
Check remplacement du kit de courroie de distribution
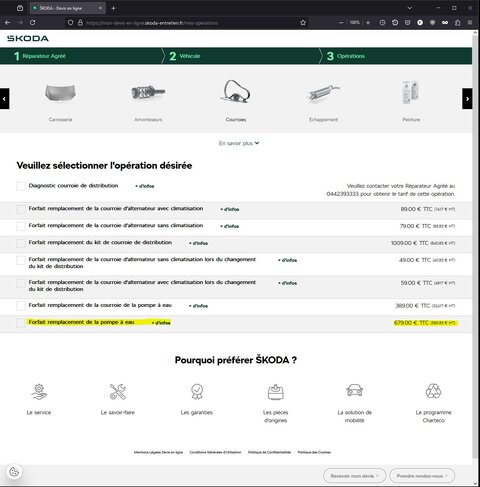coord(21,243)
